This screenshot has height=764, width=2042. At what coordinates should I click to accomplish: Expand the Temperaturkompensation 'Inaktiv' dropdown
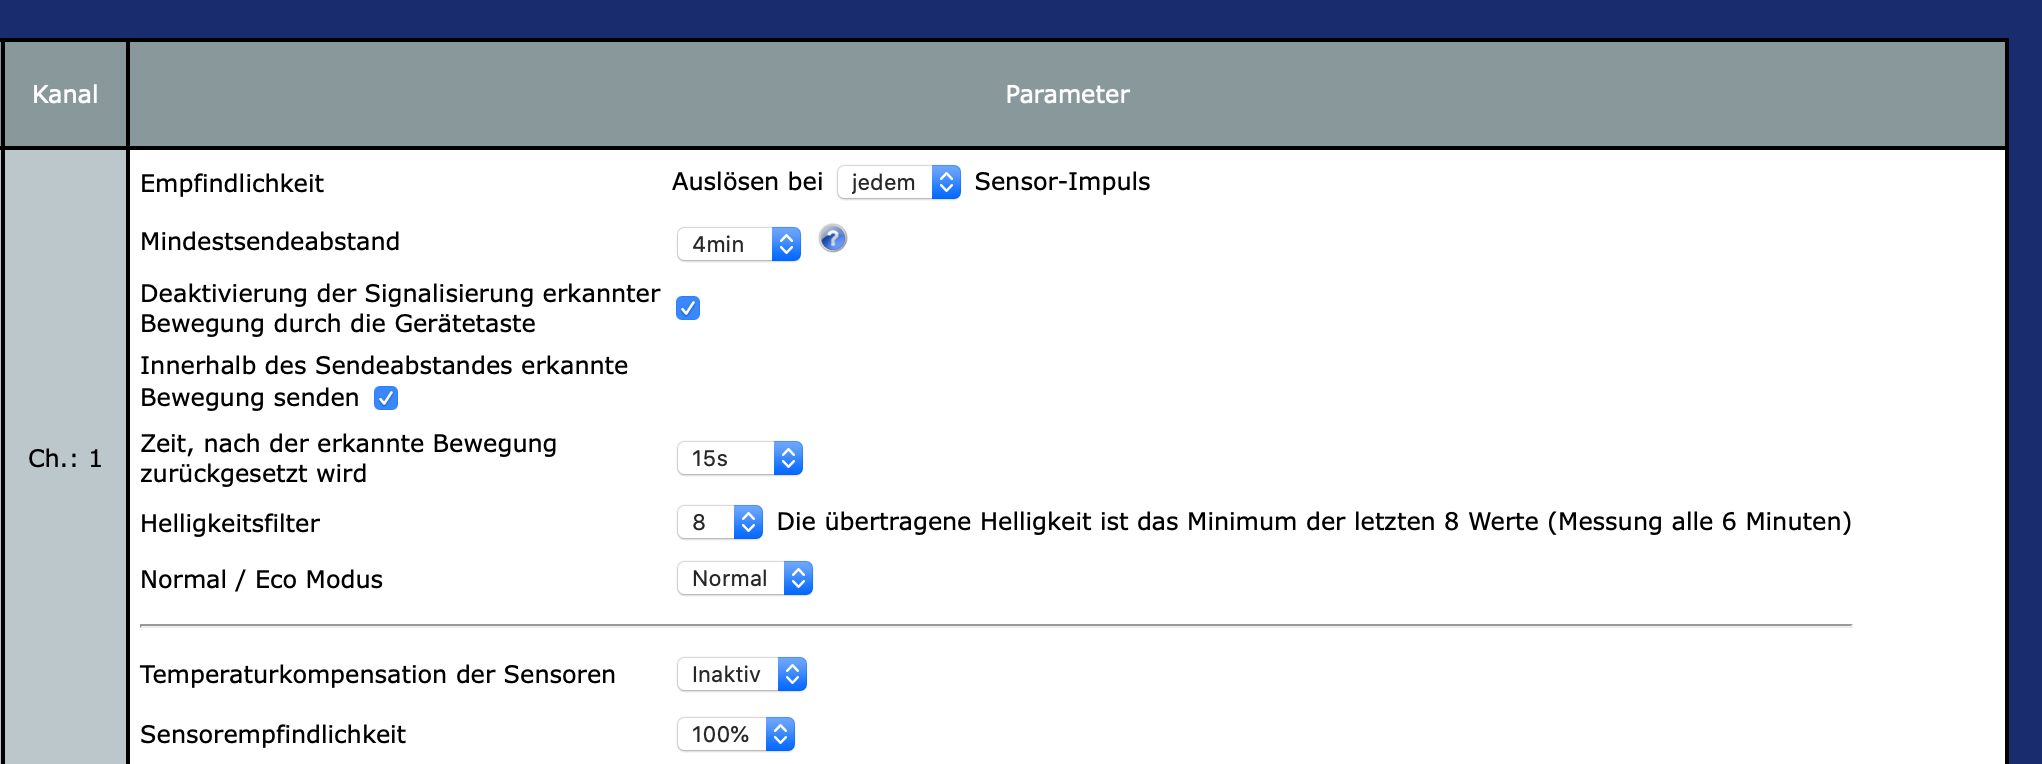point(742,674)
